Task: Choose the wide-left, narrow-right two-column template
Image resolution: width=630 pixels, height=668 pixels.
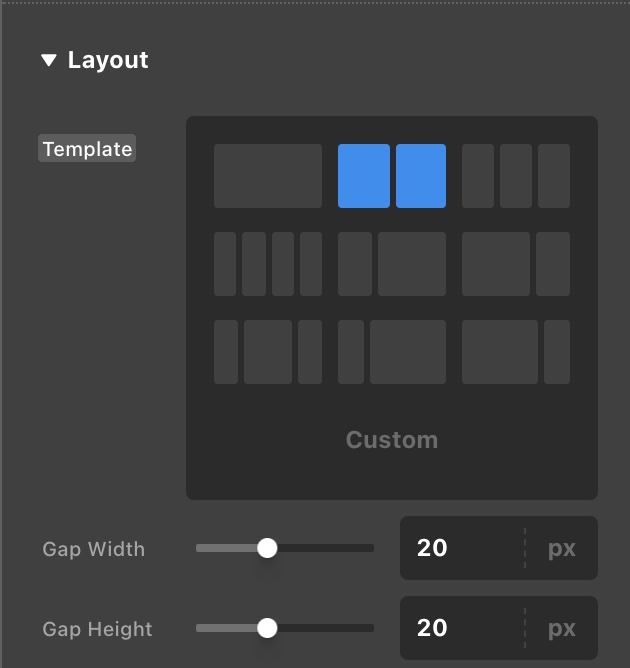Action: [x=516, y=264]
